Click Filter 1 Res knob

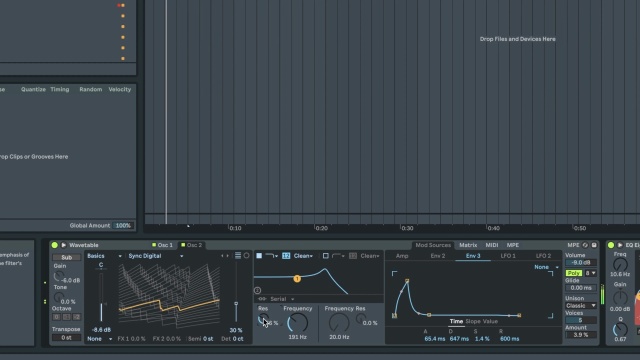pyautogui.click(x=263, y=319)
